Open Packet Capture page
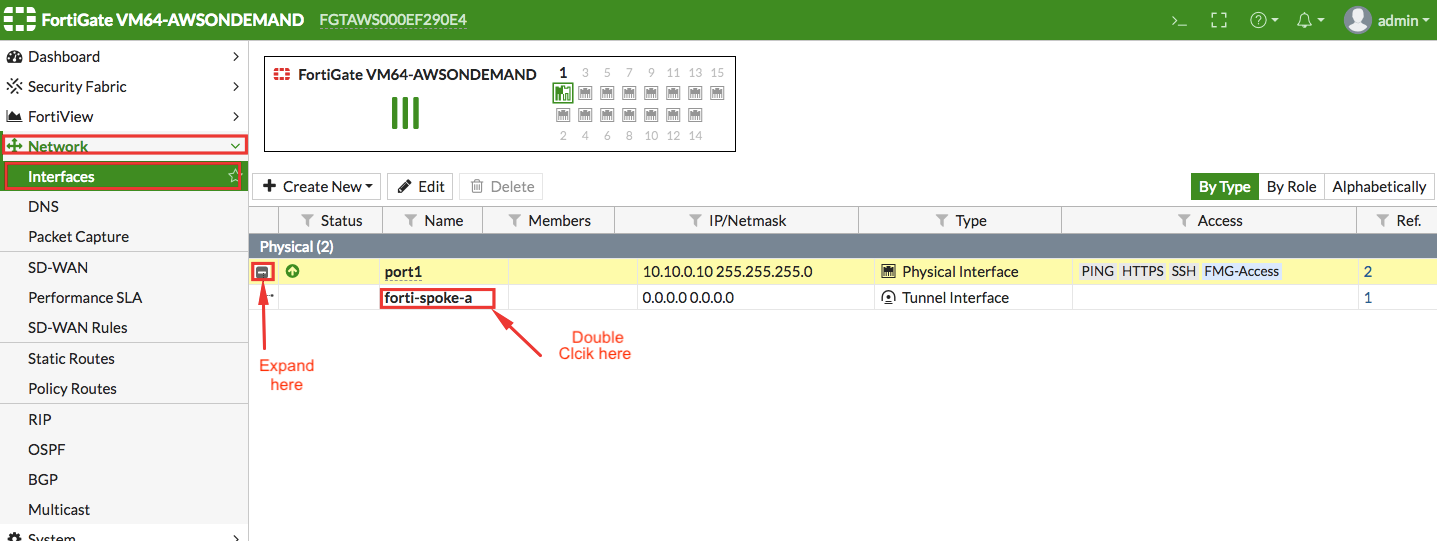Viewport: 1437px width, 541px height. click(x=124, y=236)
